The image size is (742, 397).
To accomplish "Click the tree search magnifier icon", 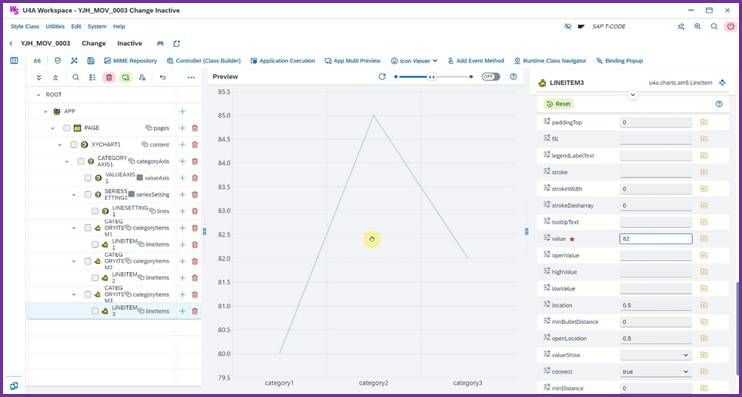I will pyautogui.click(x=76, y=77).
